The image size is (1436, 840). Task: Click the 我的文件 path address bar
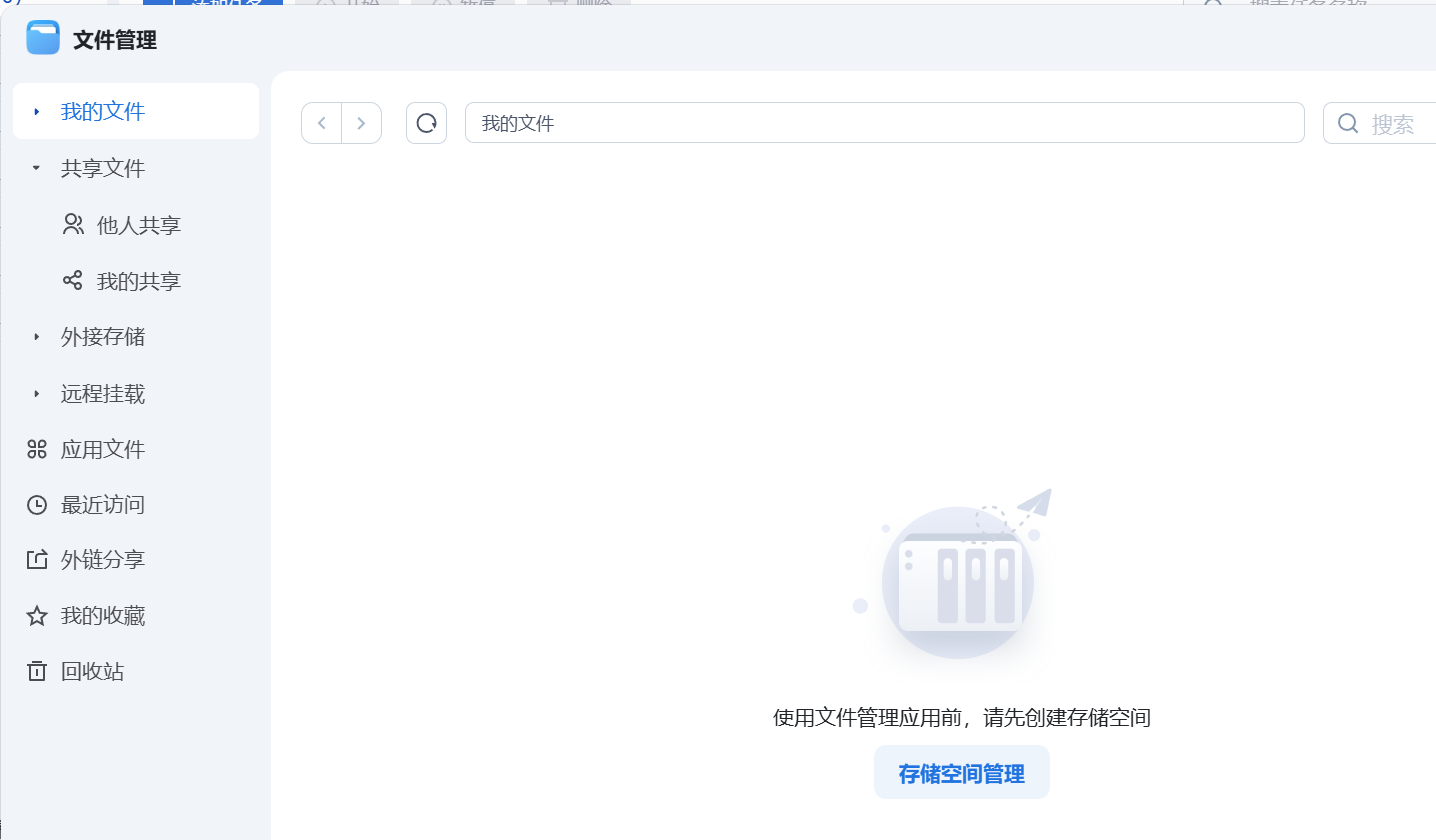[885, 123]
